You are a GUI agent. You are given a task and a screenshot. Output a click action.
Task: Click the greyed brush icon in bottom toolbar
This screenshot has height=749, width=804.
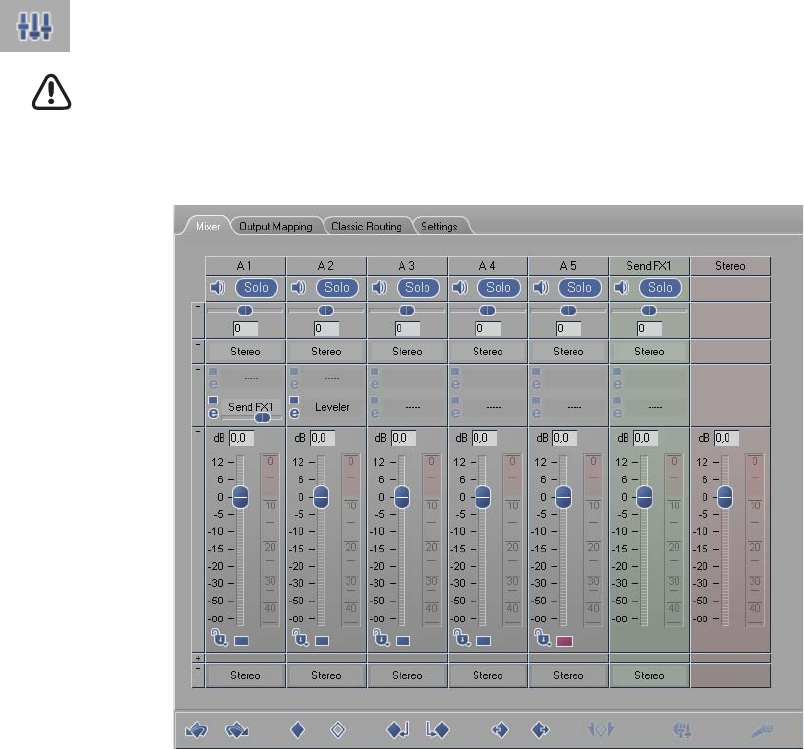(762, 730)
